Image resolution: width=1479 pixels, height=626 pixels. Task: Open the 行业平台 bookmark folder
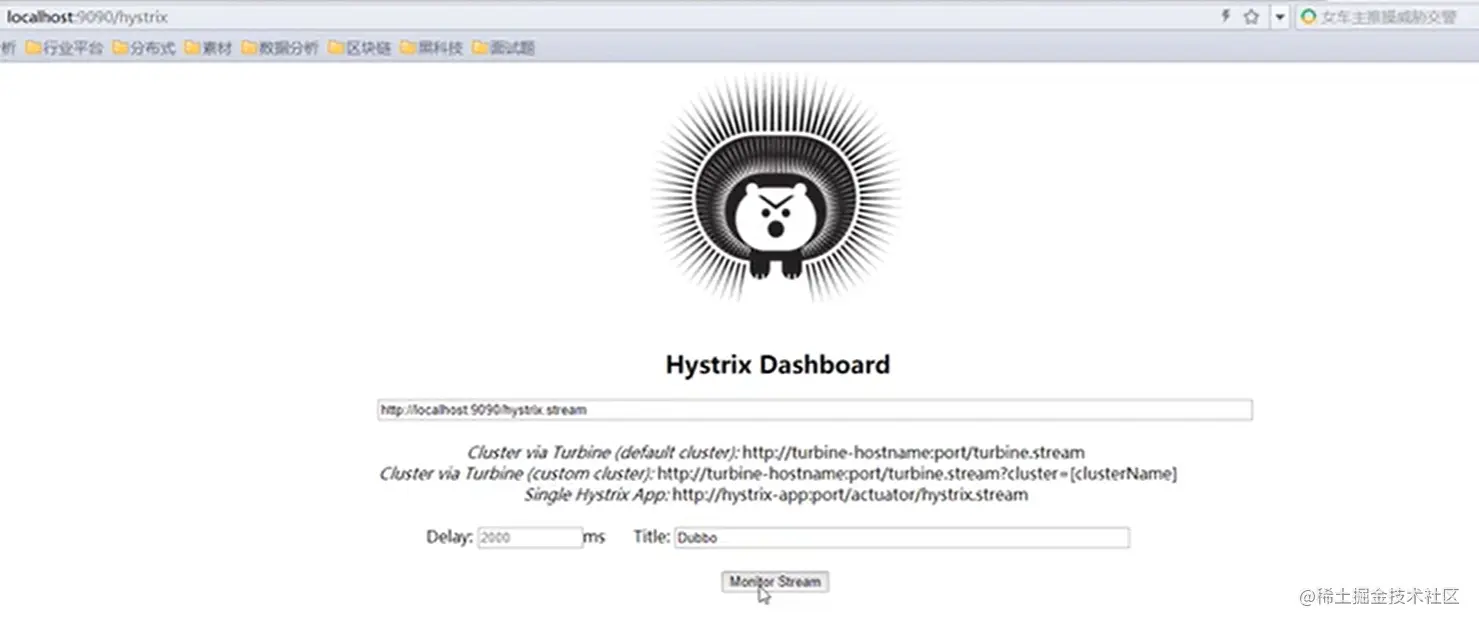tap(64, 47)
